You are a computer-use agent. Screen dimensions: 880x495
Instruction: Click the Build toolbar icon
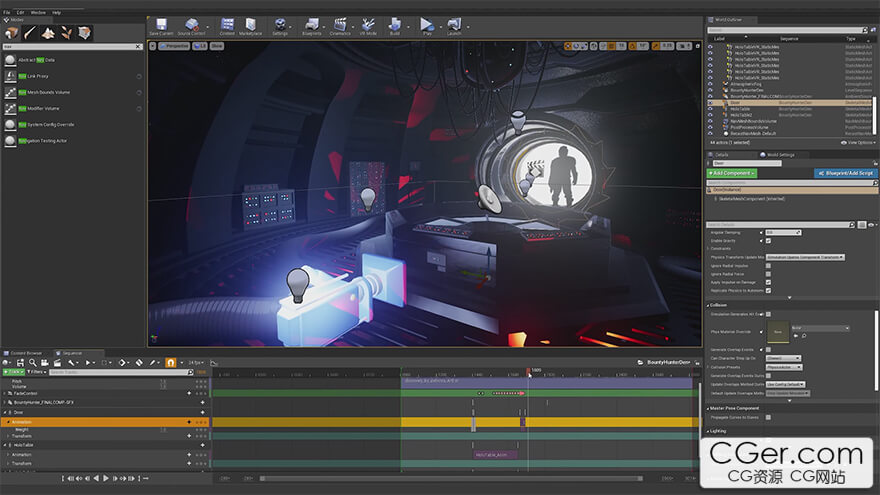[x=395, y=26]
